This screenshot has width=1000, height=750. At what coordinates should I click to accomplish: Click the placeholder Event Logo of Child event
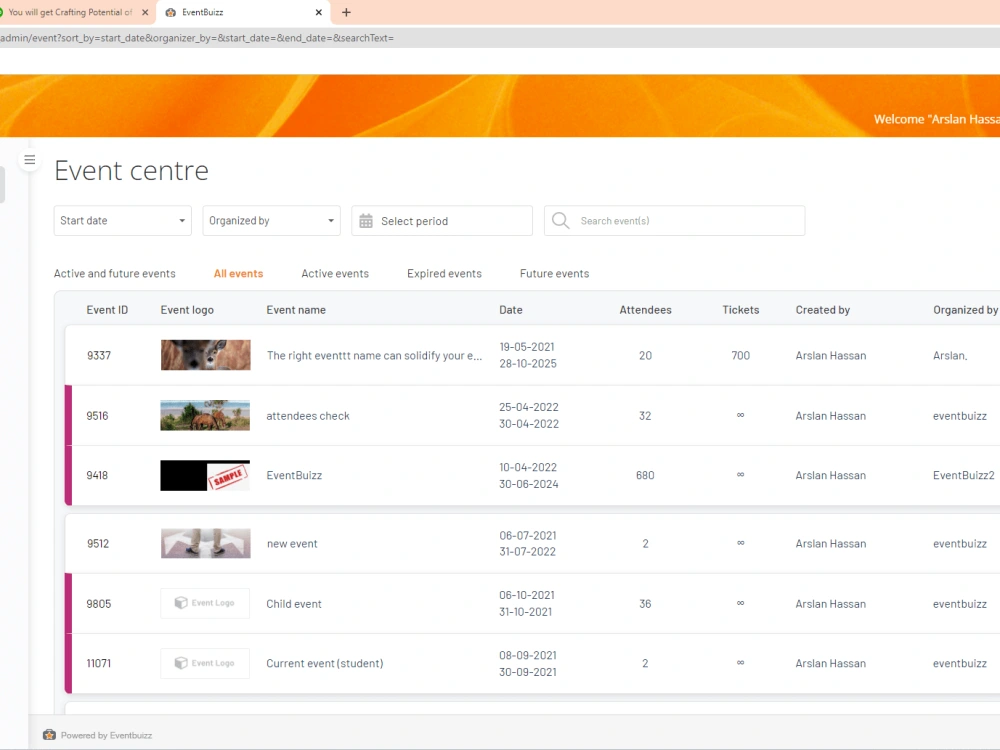205,603
